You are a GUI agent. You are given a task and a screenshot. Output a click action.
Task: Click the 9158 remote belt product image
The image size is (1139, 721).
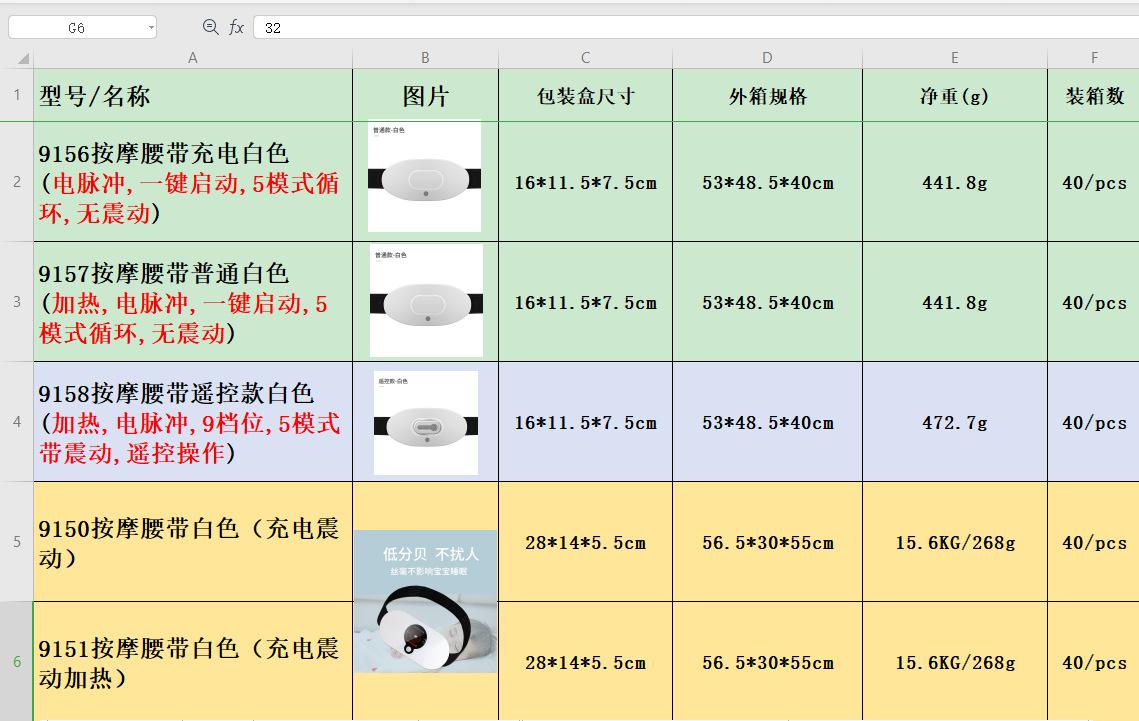point(426,423)
